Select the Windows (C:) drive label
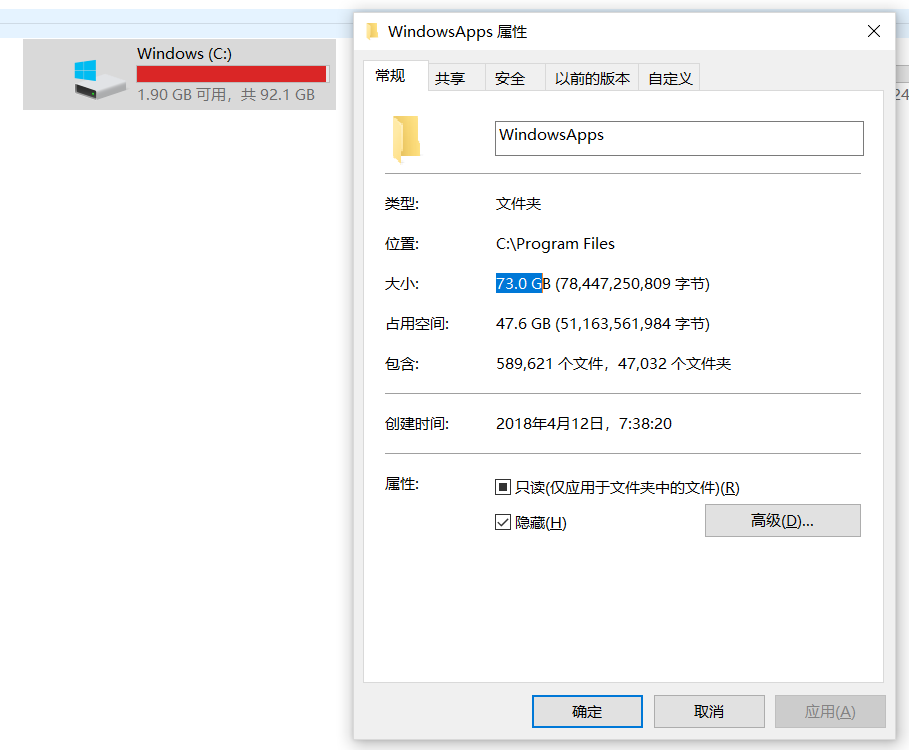The width and height of the screenshot is (909, 750). 184,54
